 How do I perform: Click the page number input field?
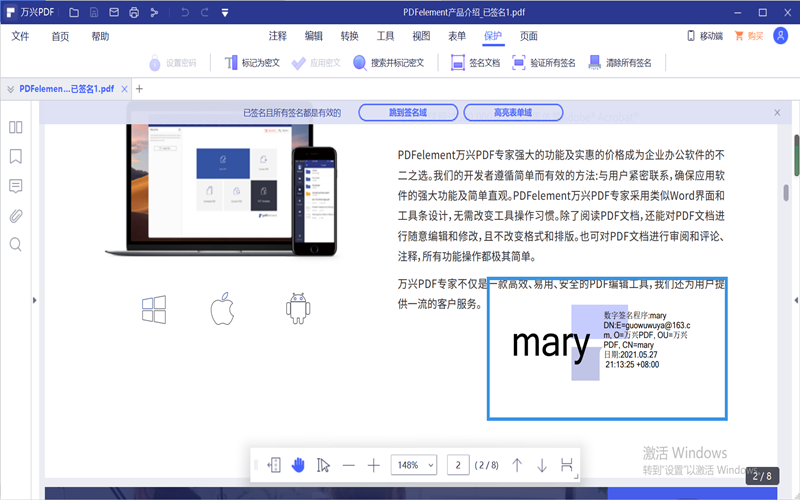[458, 465]
